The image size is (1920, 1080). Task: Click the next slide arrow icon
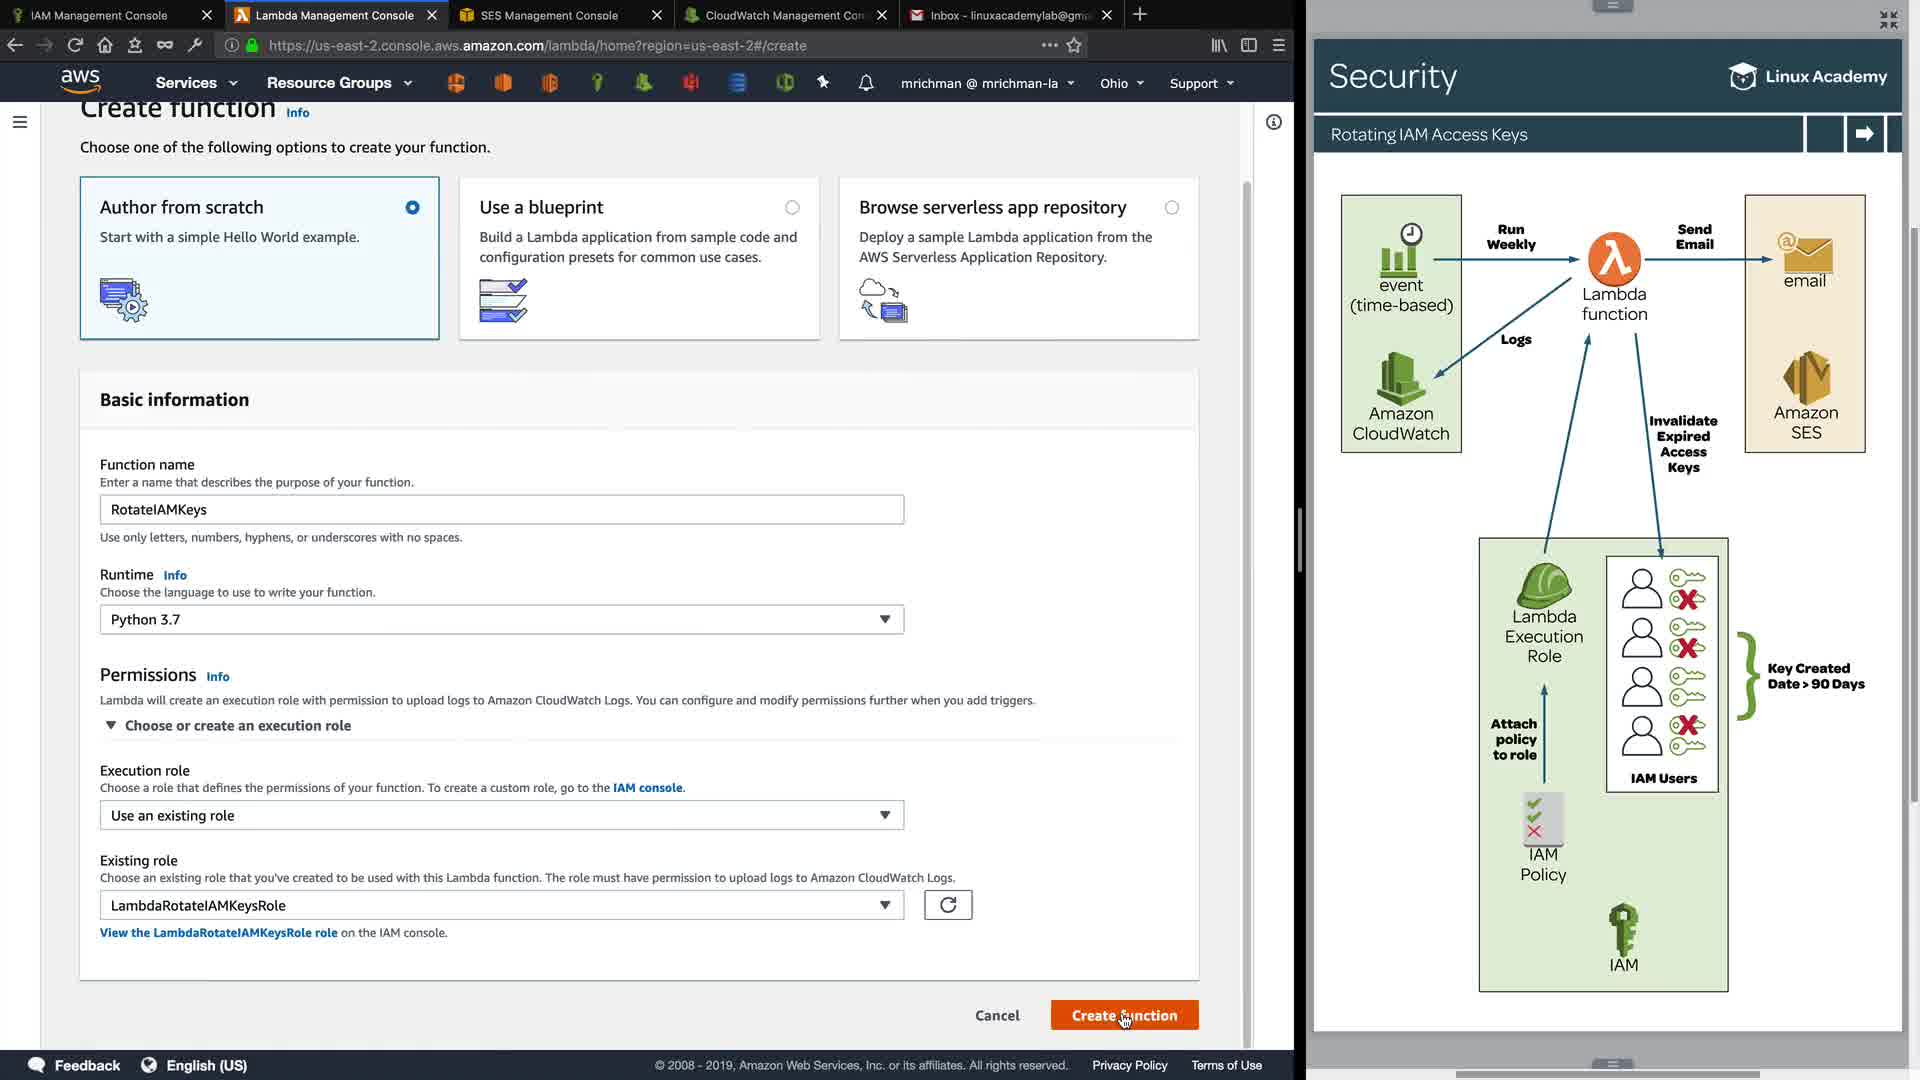coord(1864,134)
